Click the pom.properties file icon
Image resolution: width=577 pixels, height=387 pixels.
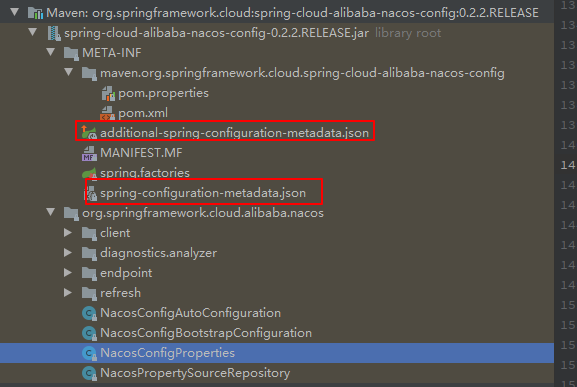108,93
